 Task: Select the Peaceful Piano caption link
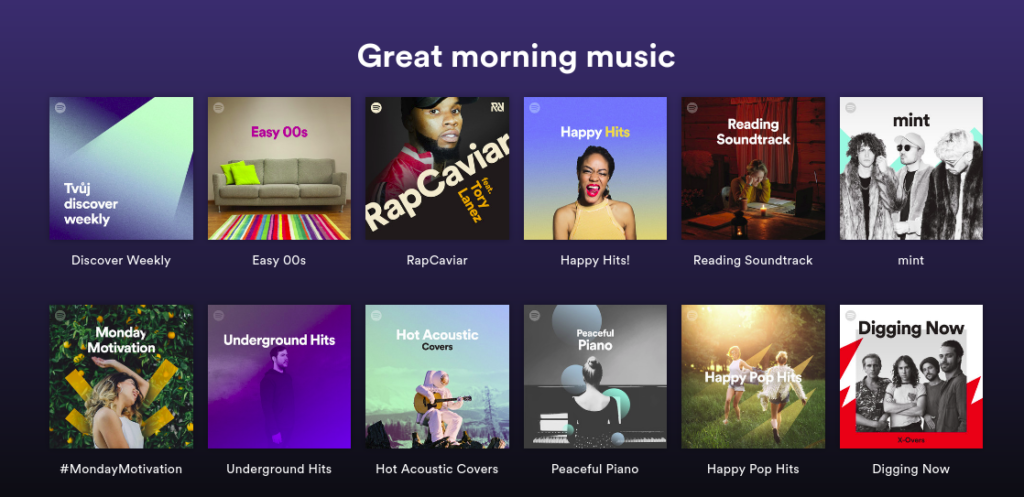595,469
